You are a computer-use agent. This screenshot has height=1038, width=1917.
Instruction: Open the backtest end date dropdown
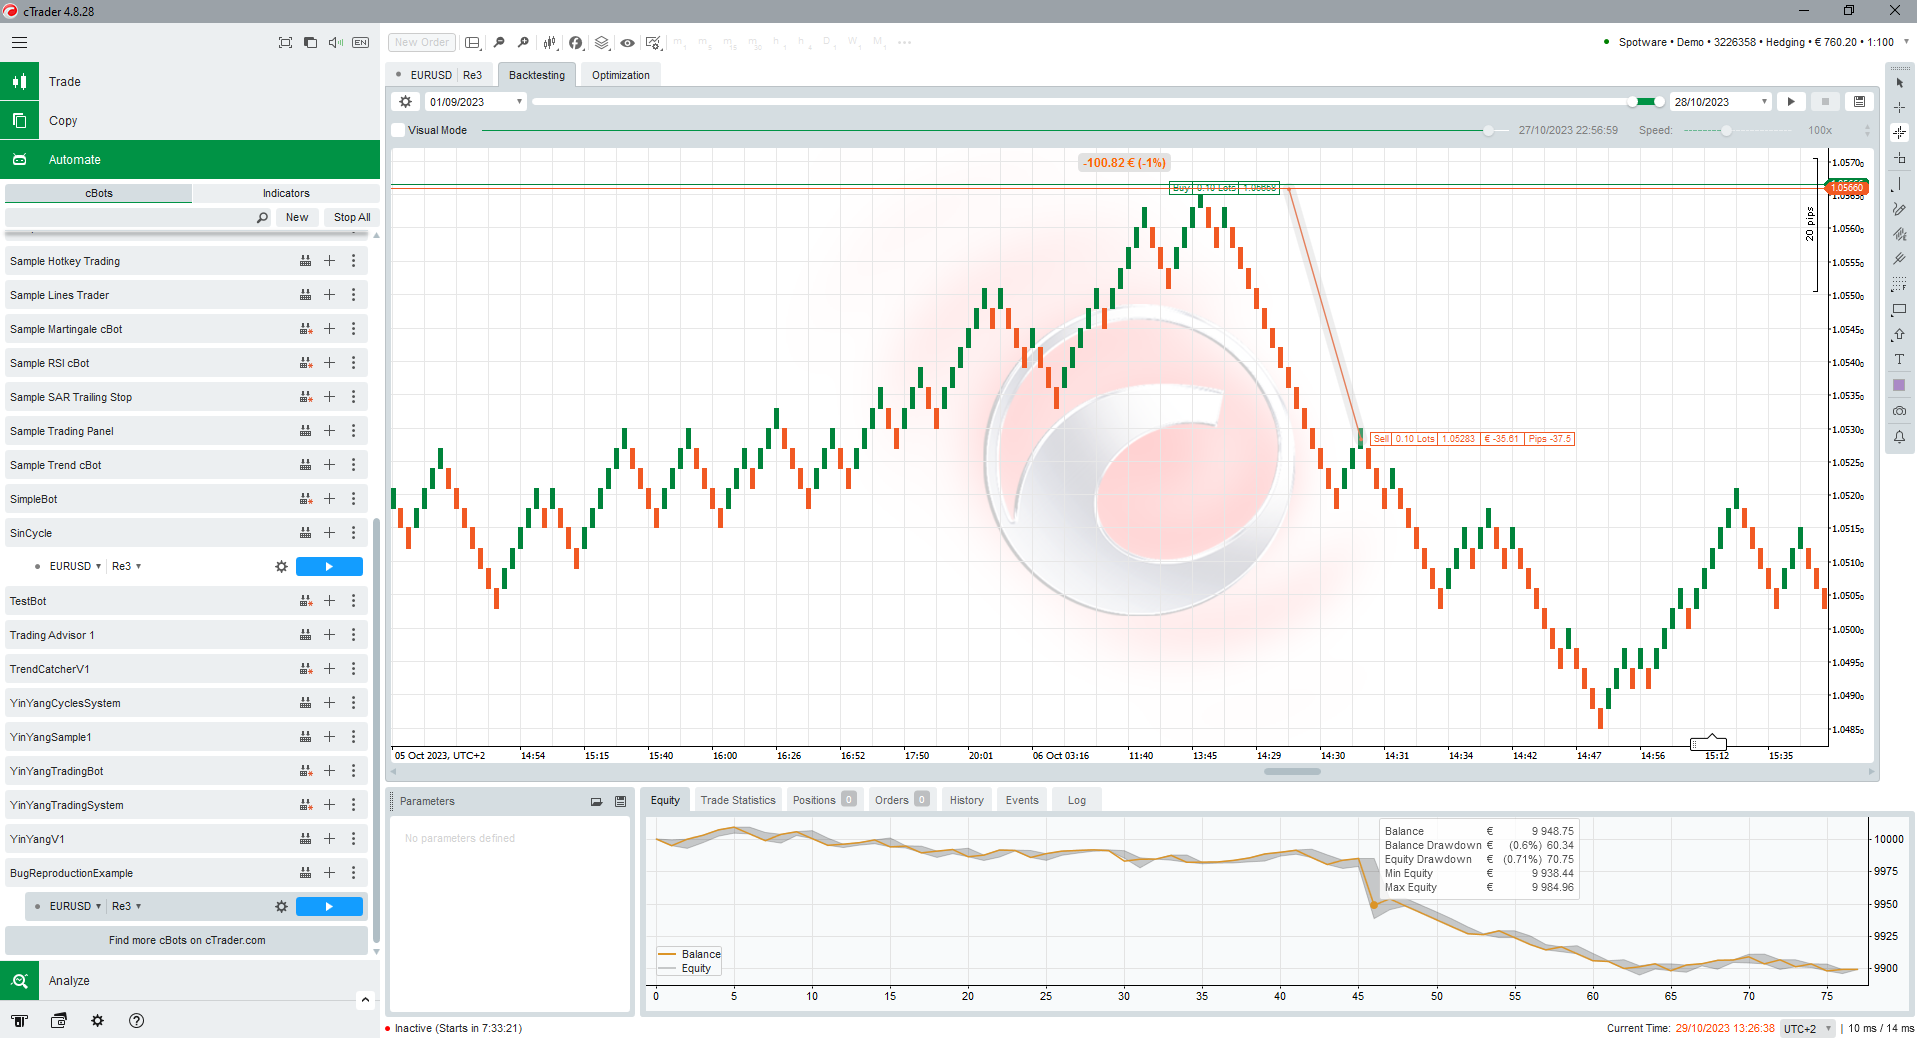click(x=1764, y=102)
